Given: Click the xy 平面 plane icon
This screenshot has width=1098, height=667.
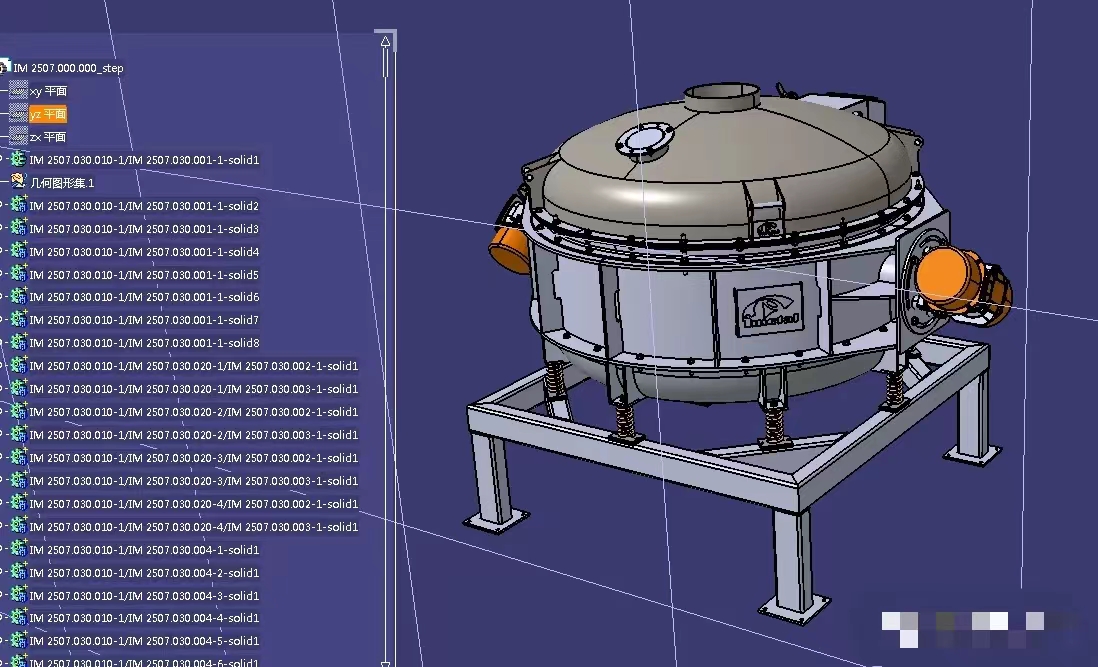Looking at the screenshot, I should pos(18,90).
